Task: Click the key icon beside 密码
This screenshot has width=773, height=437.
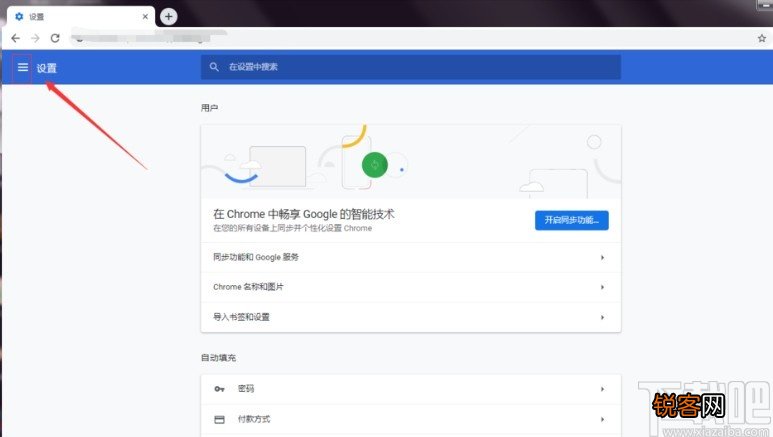Action: 219,389
